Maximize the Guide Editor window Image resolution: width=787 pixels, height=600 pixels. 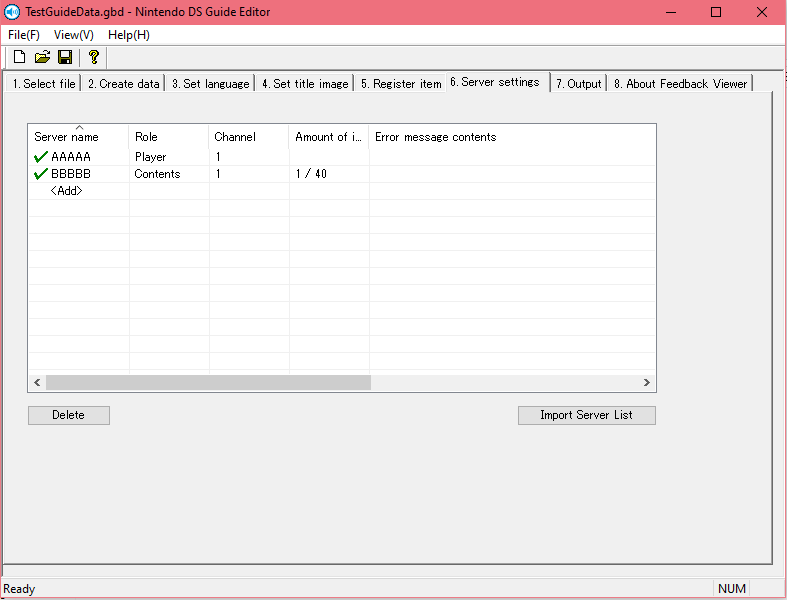click(716, 12)
